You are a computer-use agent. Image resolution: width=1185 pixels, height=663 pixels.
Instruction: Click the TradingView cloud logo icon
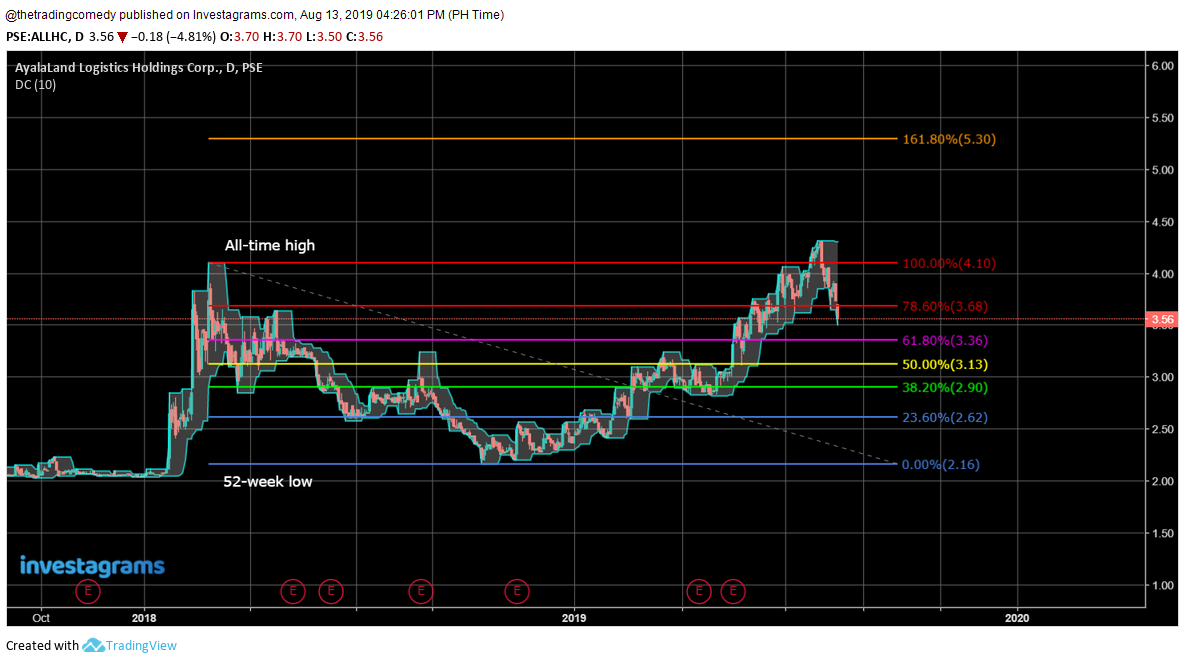pyautogui.click(x=93, y=645)
